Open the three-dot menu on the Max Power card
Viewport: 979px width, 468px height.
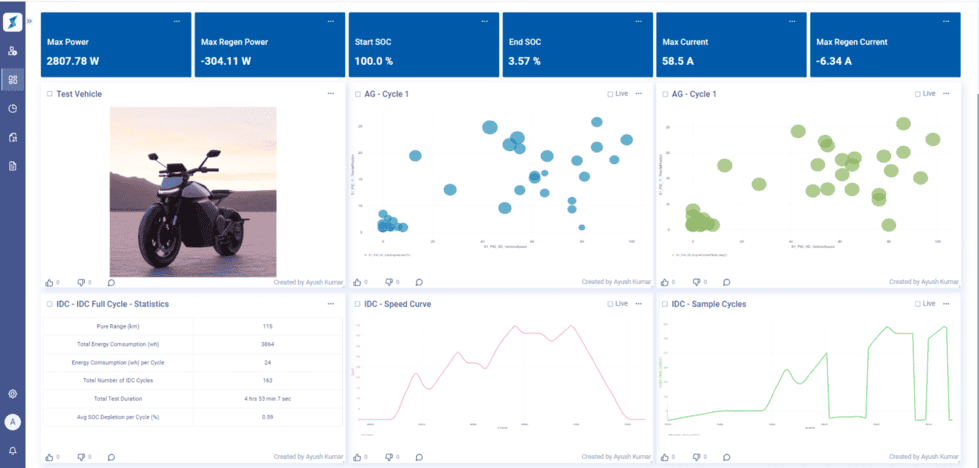177,21
